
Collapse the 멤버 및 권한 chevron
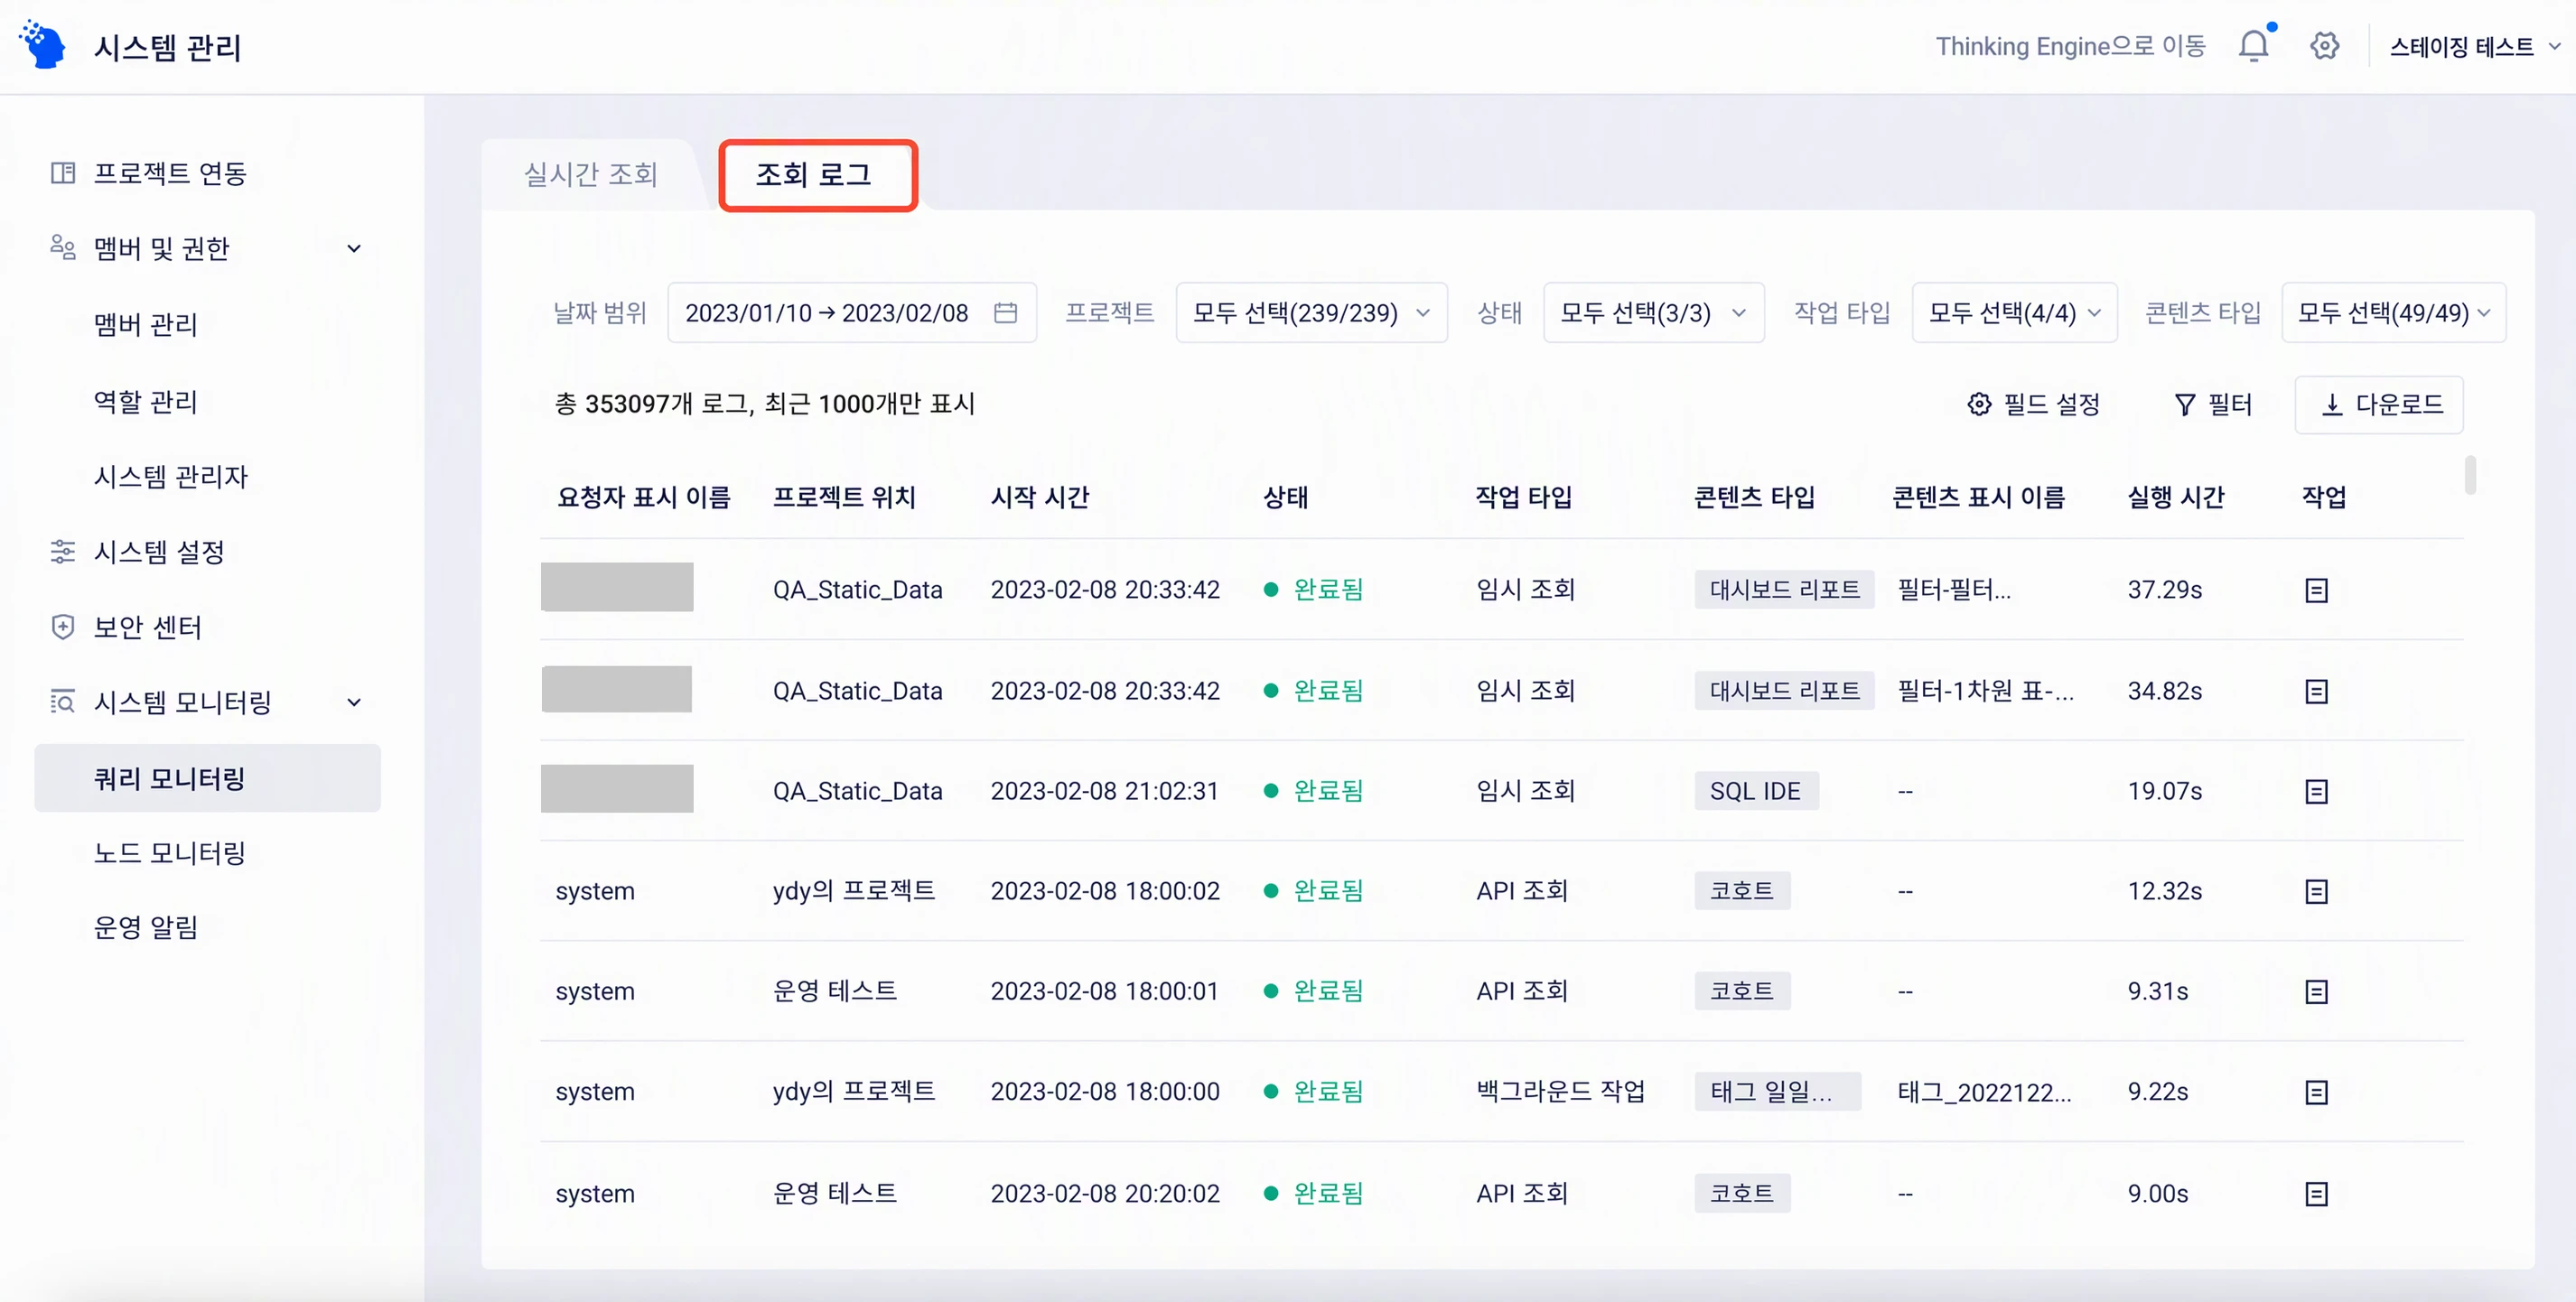(354, 249)
